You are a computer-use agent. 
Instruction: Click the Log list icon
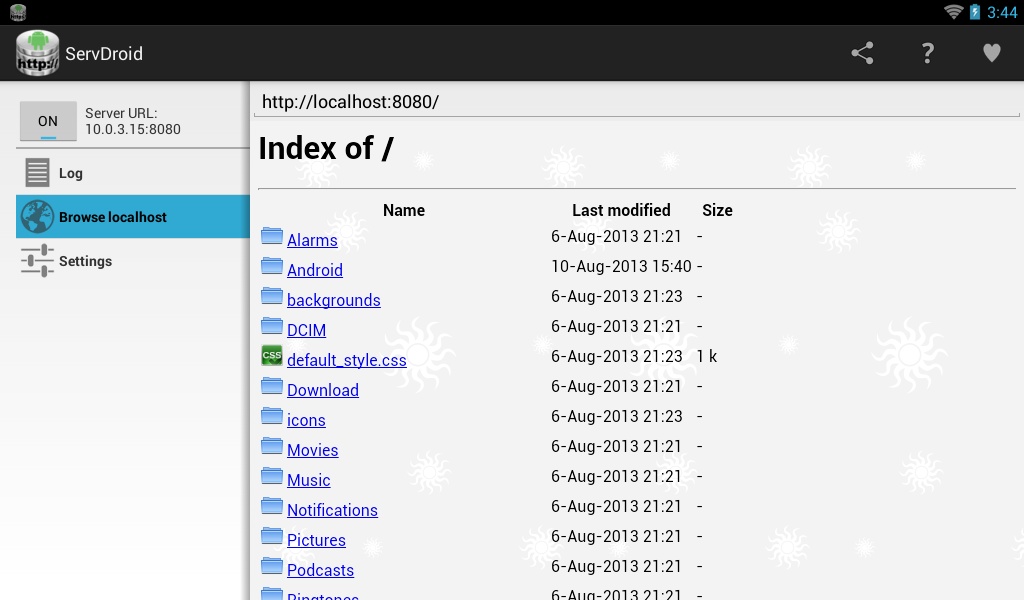[37, 173]
